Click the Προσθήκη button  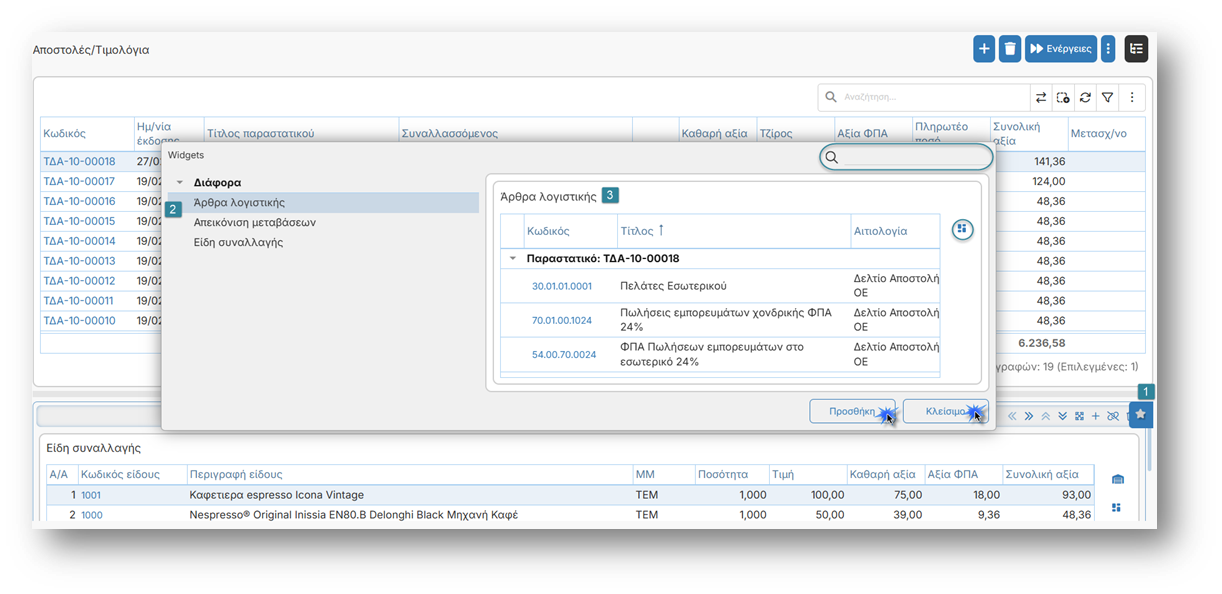(x=852, y=411)
